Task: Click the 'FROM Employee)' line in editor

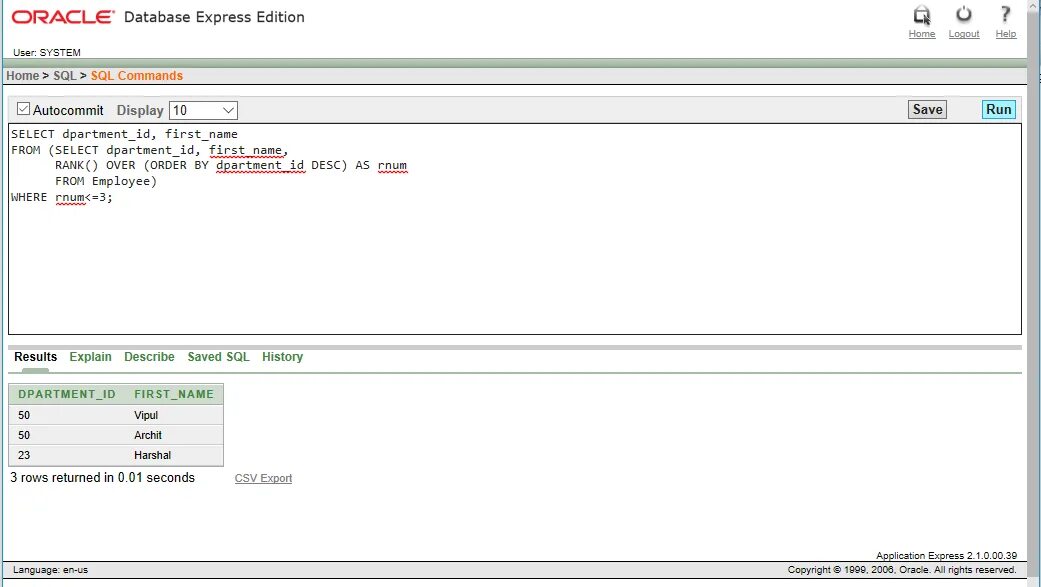Action: [x=106, y=181]
